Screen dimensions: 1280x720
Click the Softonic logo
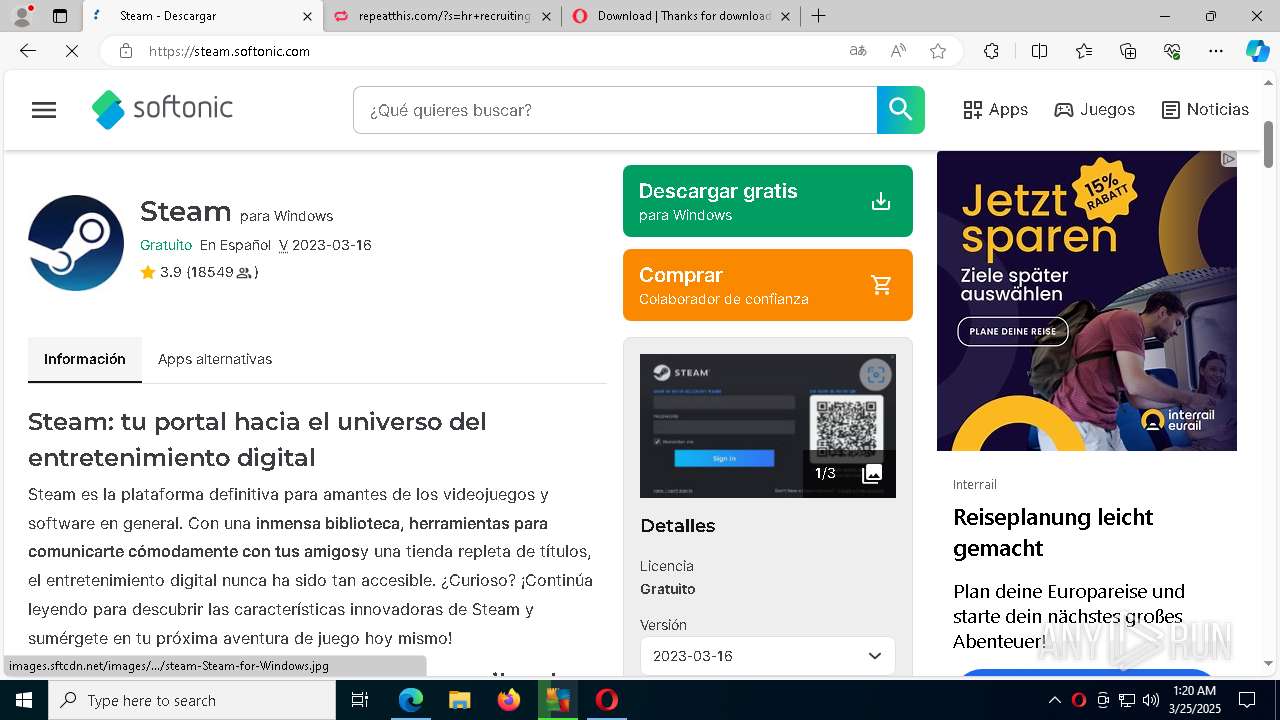[162, 109]
